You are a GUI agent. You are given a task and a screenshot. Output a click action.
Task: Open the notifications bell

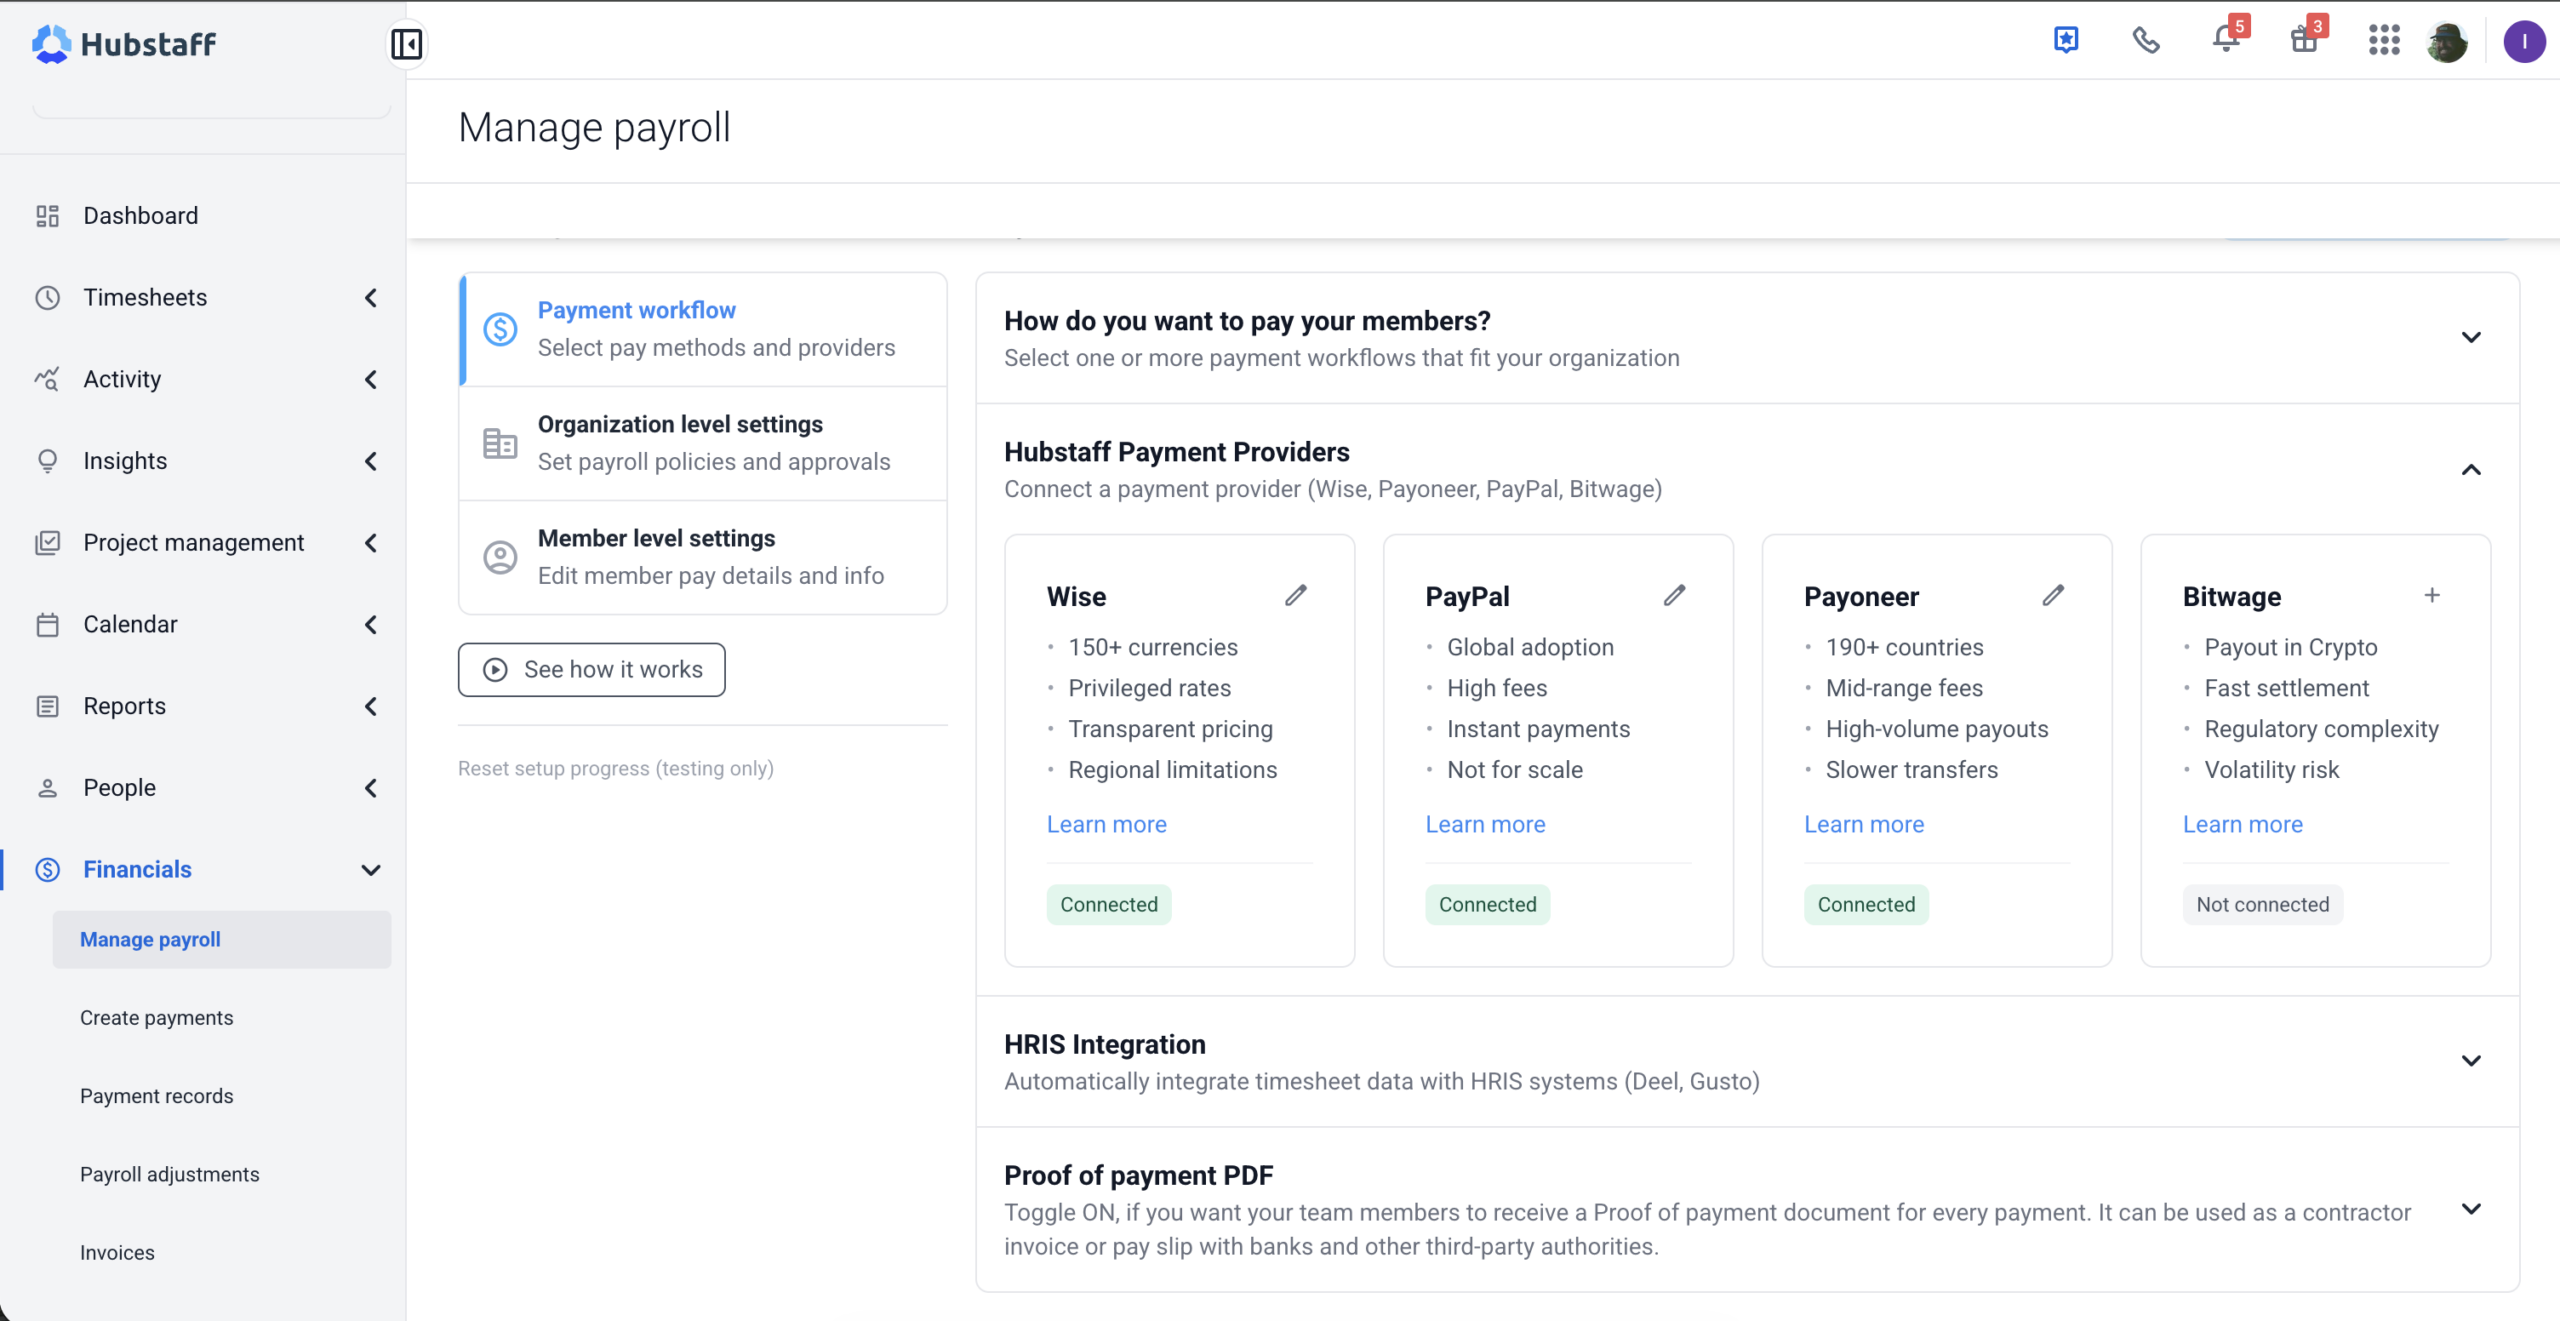(x=2226, y=40)
